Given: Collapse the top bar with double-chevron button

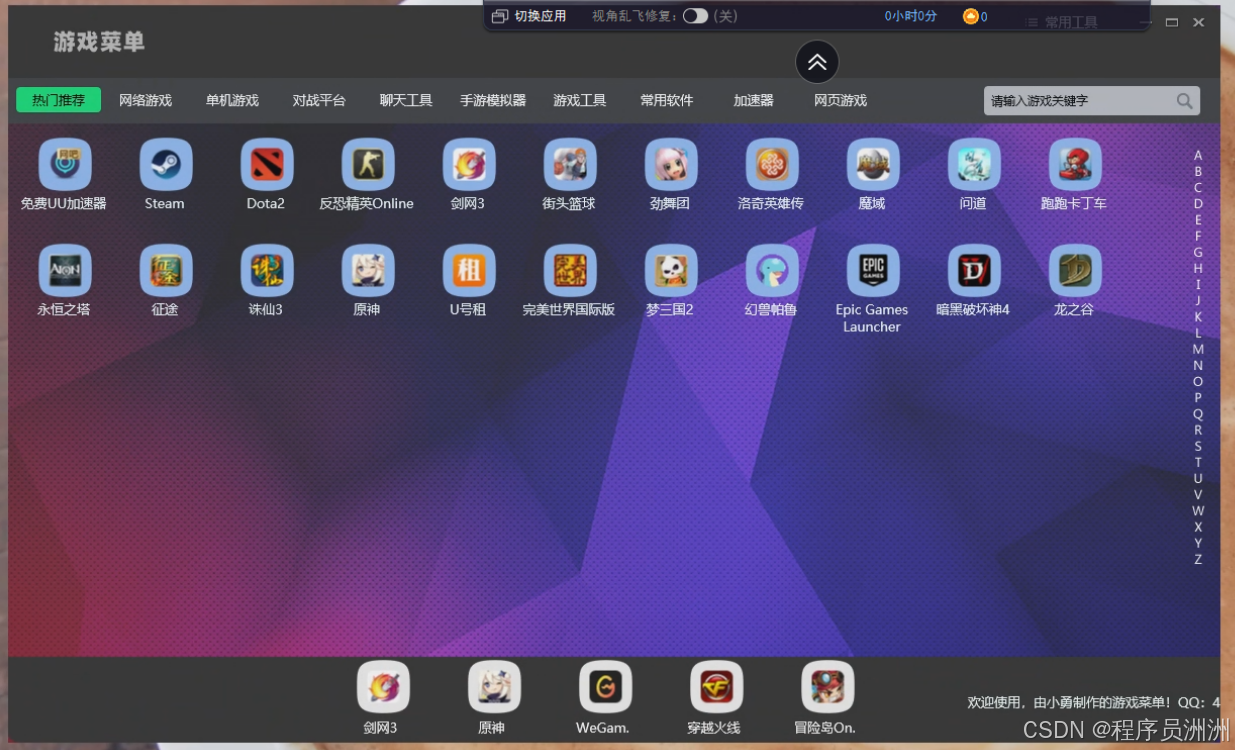Looking at the screenshot, I should (817, 62).
